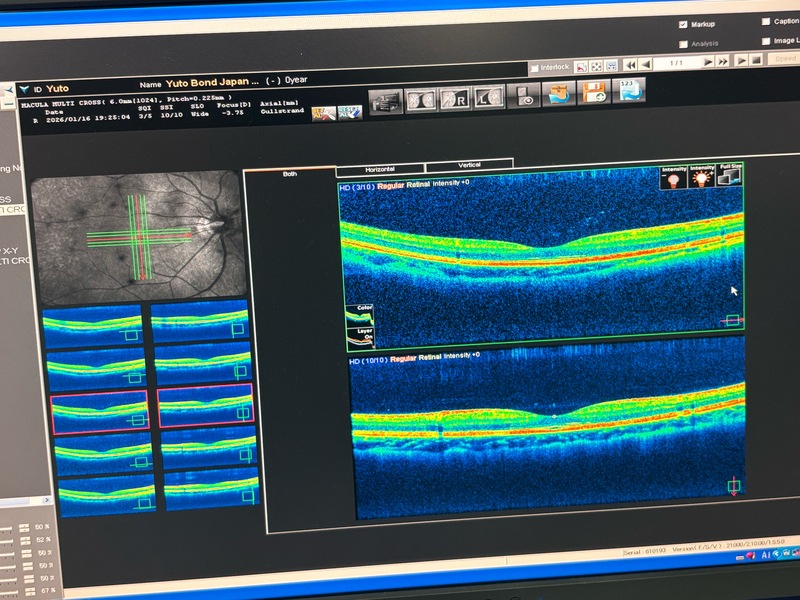This screenshot has height=600, width=800.
Task: Toggle the Markup checkbox
Action: pyautogui.click(x=683, y=24)
